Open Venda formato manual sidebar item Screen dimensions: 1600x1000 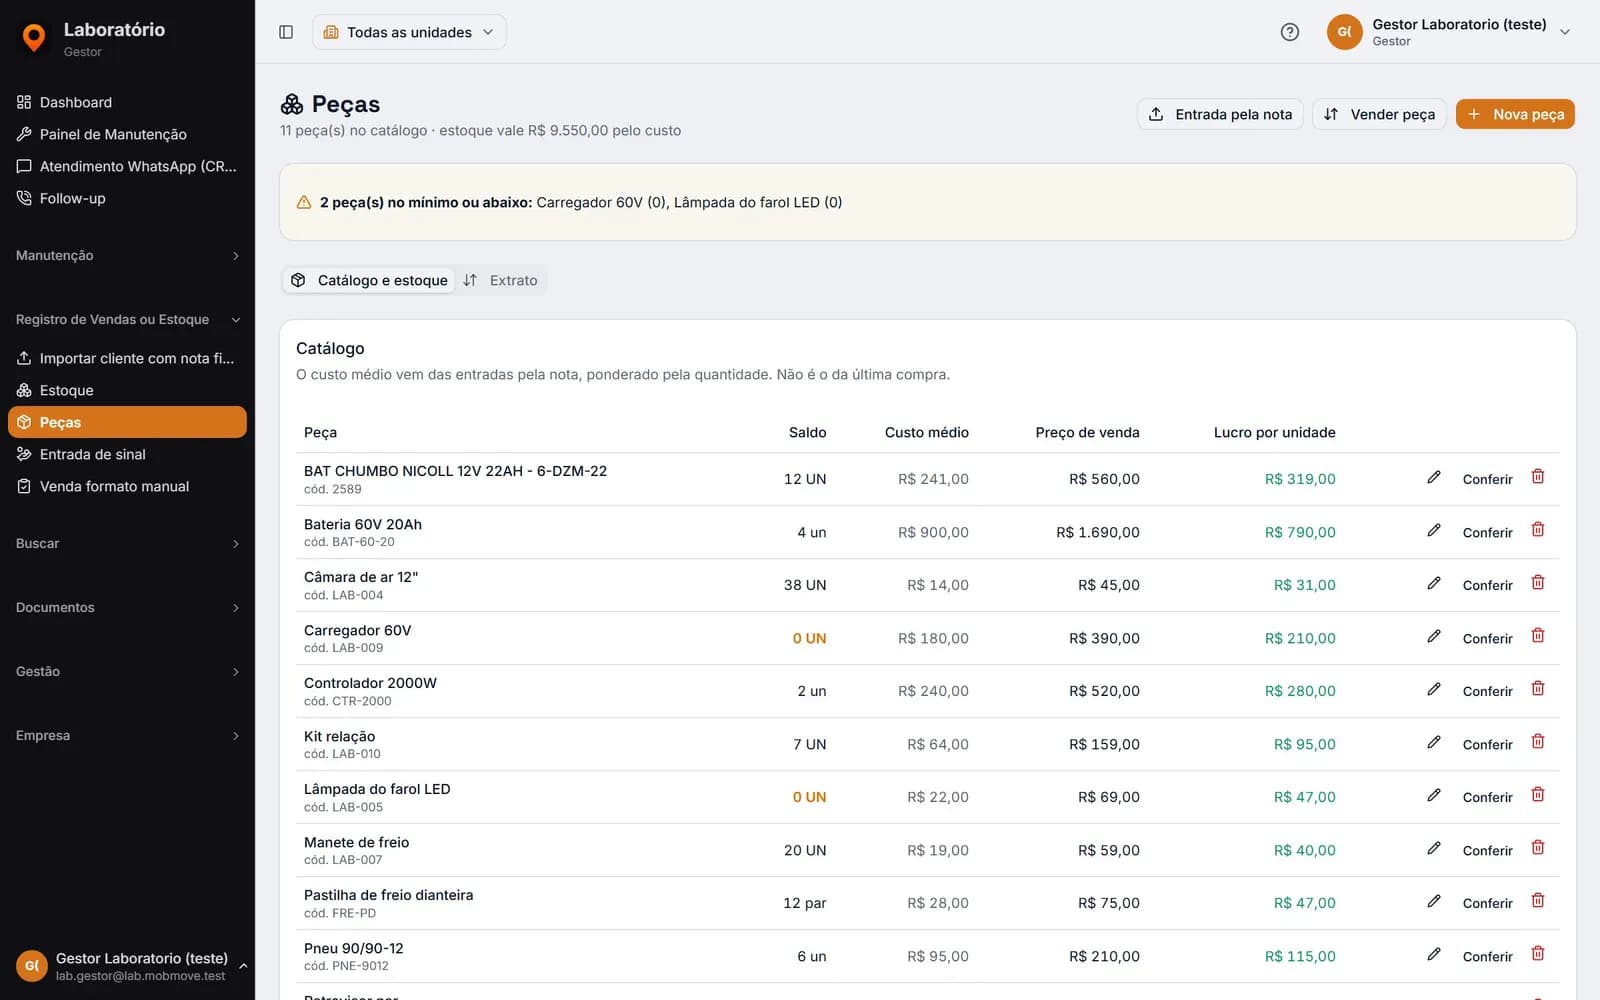[127, 486]
